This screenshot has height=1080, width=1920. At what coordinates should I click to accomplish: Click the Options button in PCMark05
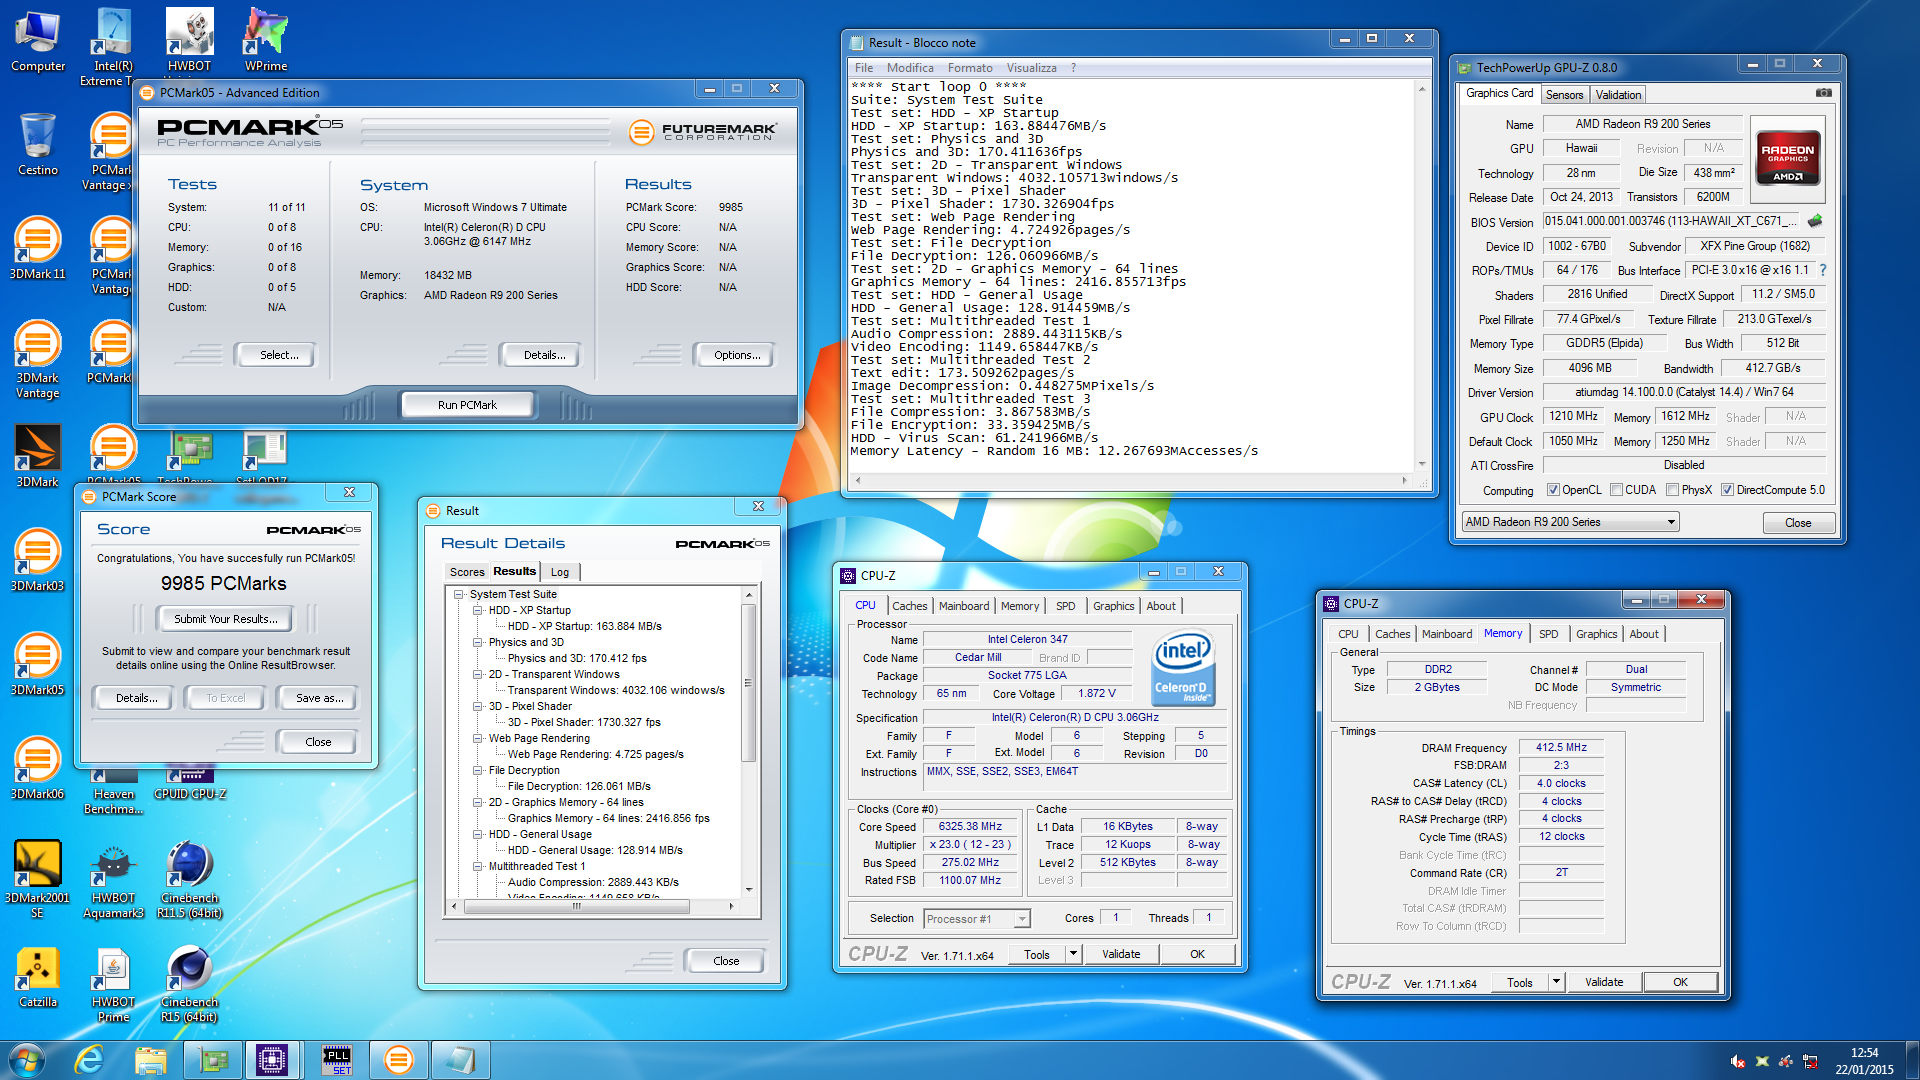click(x=737, y=355)
